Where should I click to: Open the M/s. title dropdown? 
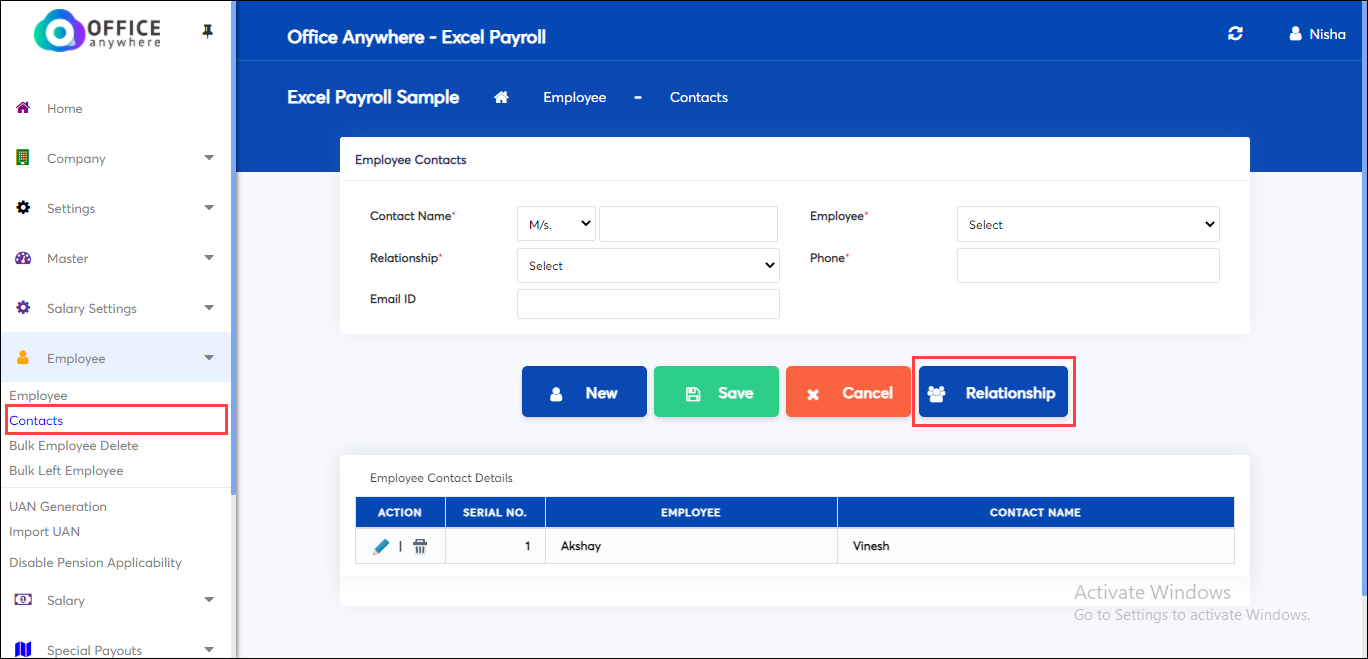pos(556,224)
